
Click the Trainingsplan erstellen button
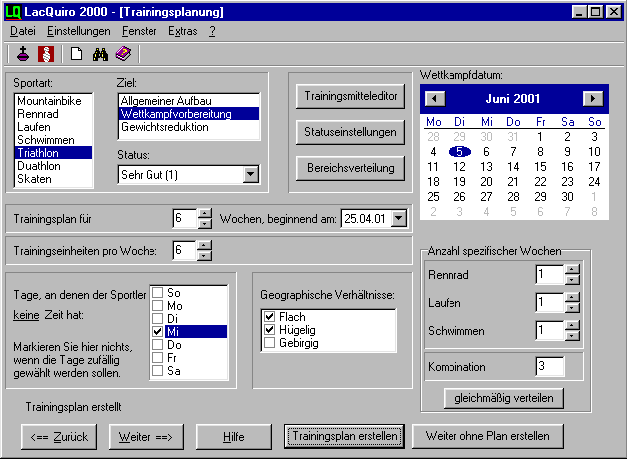pos(344,437)
